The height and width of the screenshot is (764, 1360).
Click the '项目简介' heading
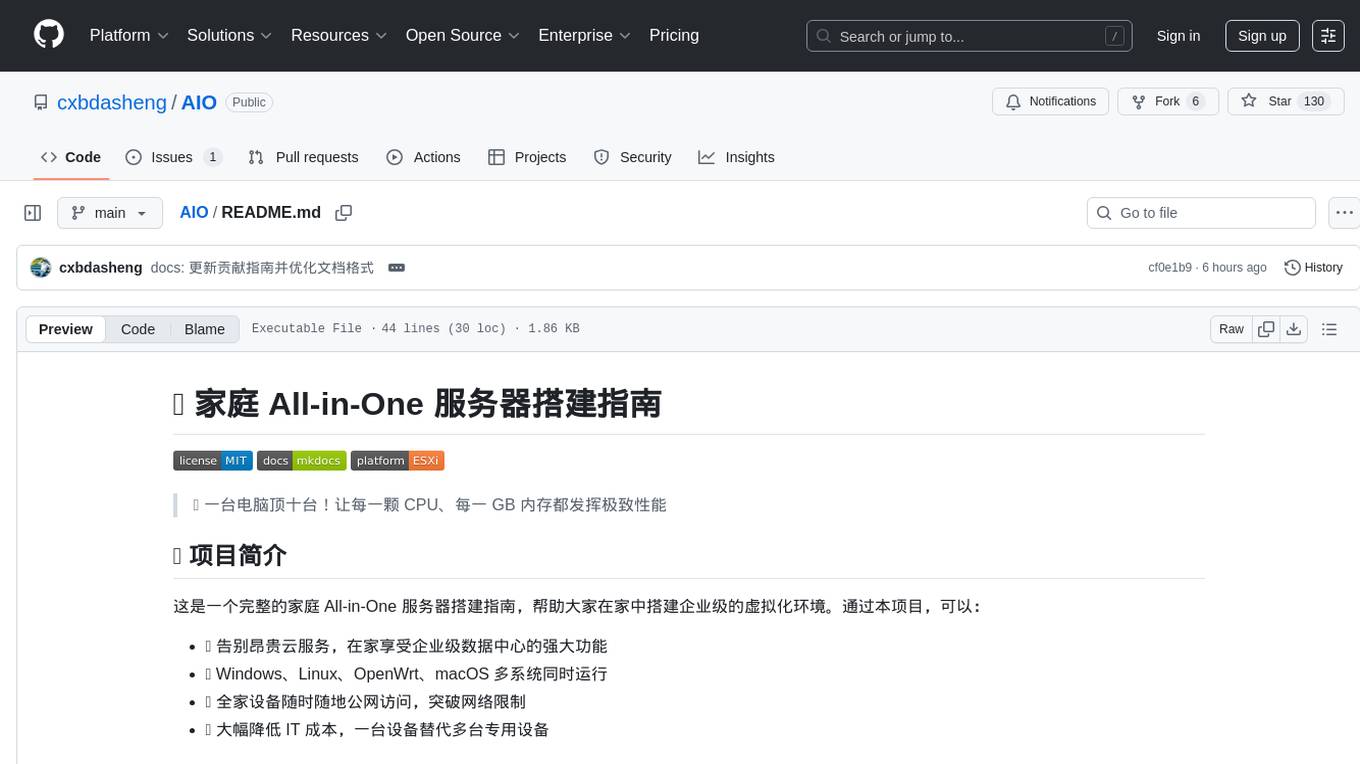tap(230, 556)
